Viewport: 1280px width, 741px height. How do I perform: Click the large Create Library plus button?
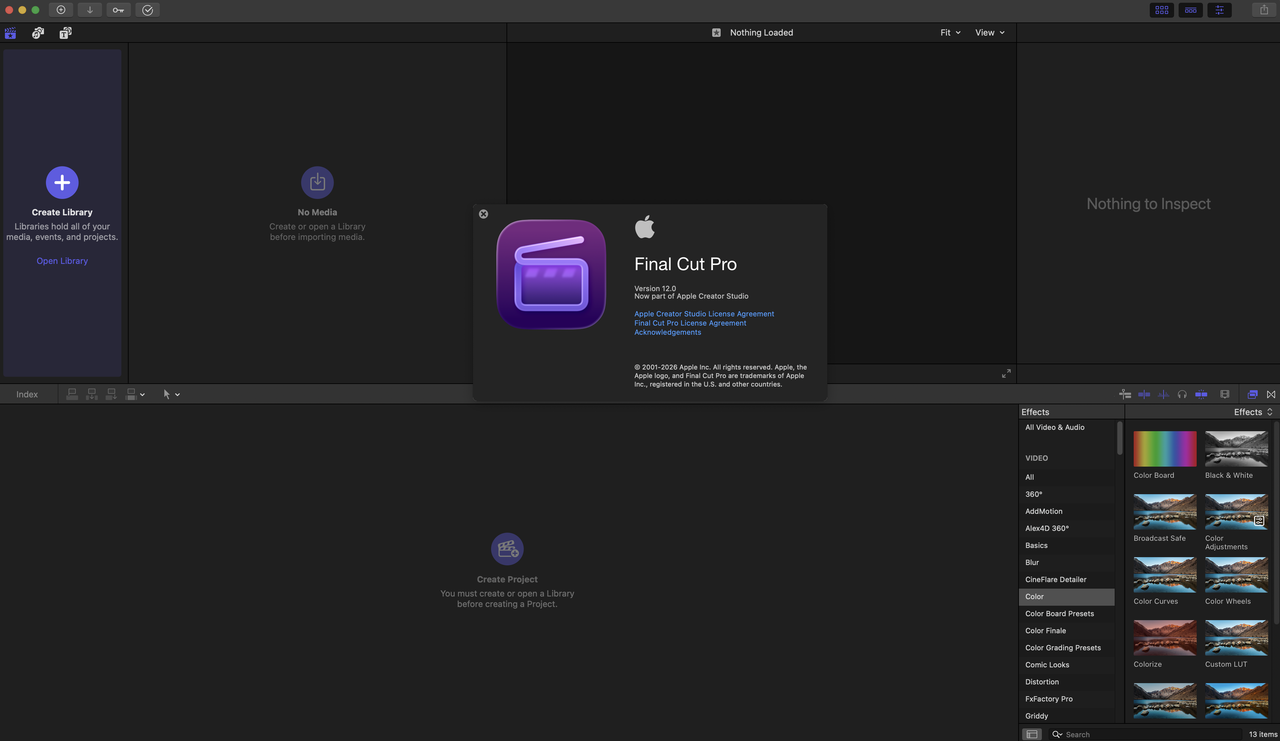pos(62,182)
